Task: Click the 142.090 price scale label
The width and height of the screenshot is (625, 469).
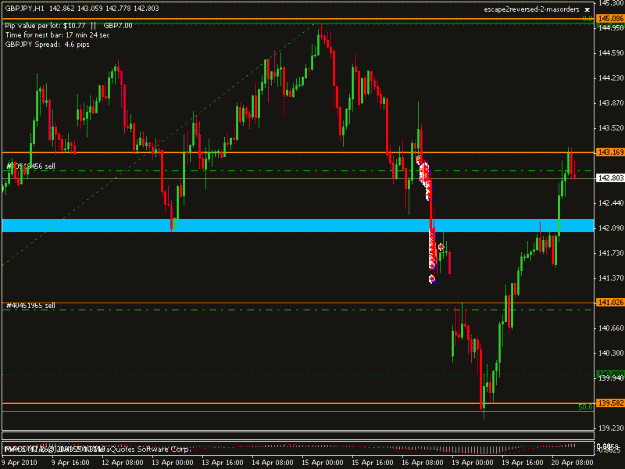Action: (x=610, y=228)
